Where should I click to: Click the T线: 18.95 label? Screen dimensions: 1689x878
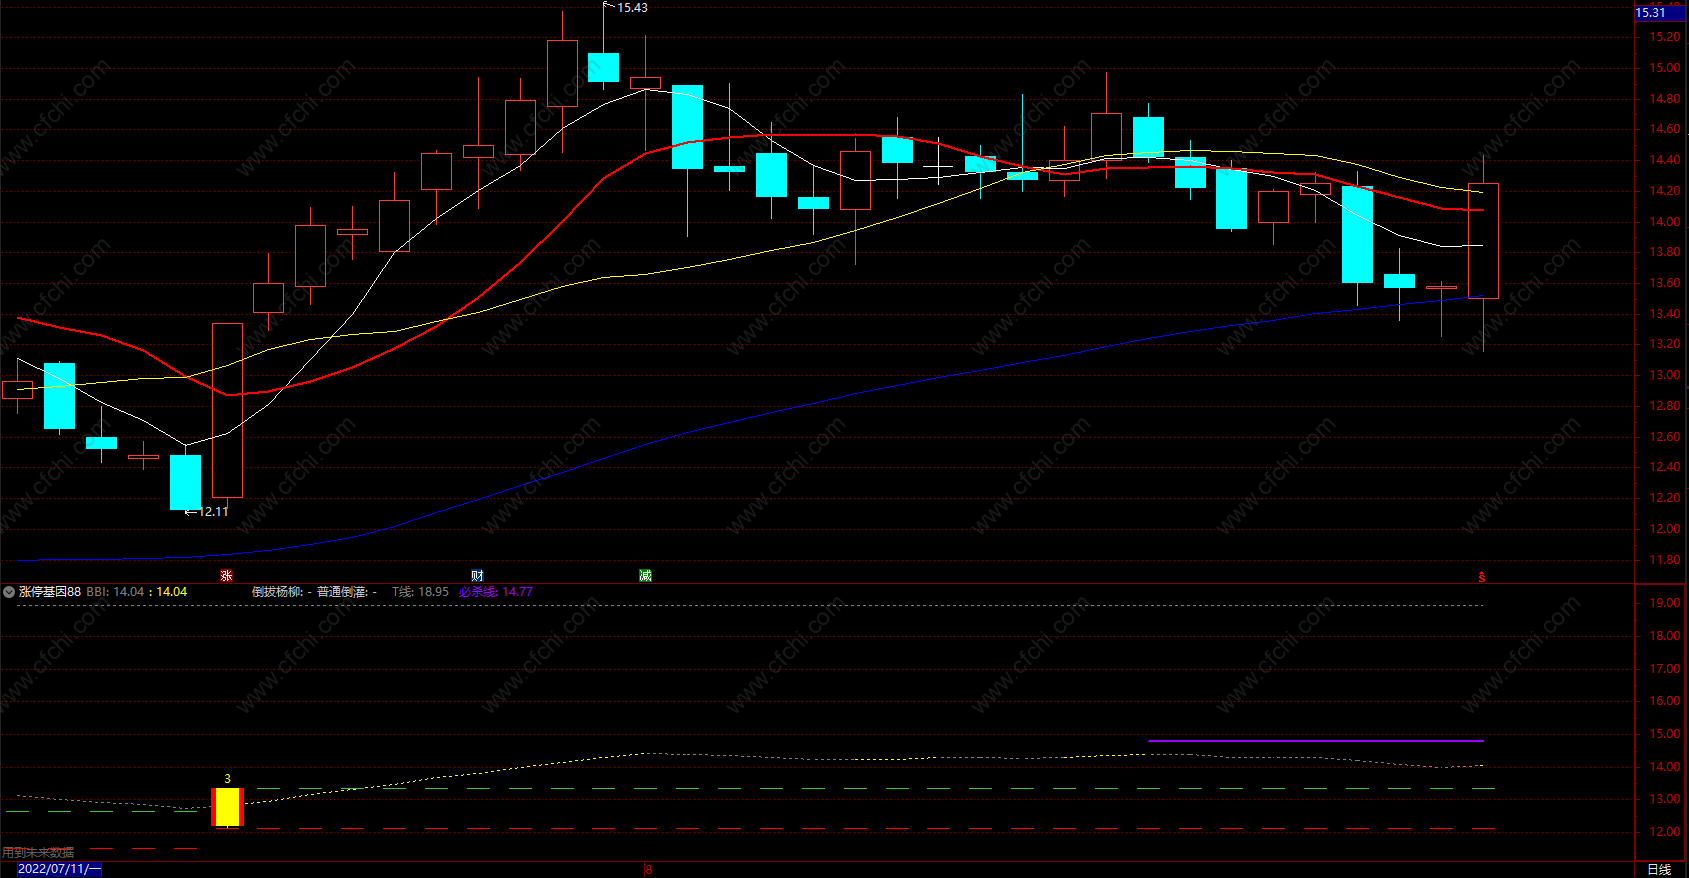pos(420,592)
